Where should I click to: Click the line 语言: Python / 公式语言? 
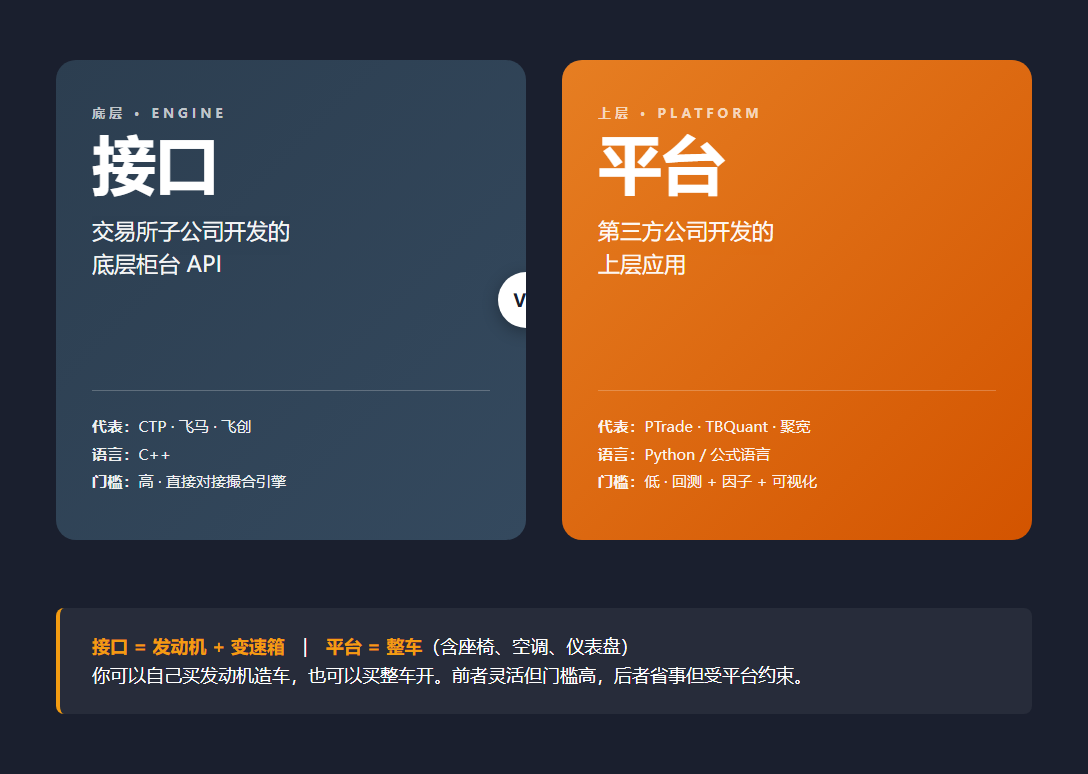684,455
